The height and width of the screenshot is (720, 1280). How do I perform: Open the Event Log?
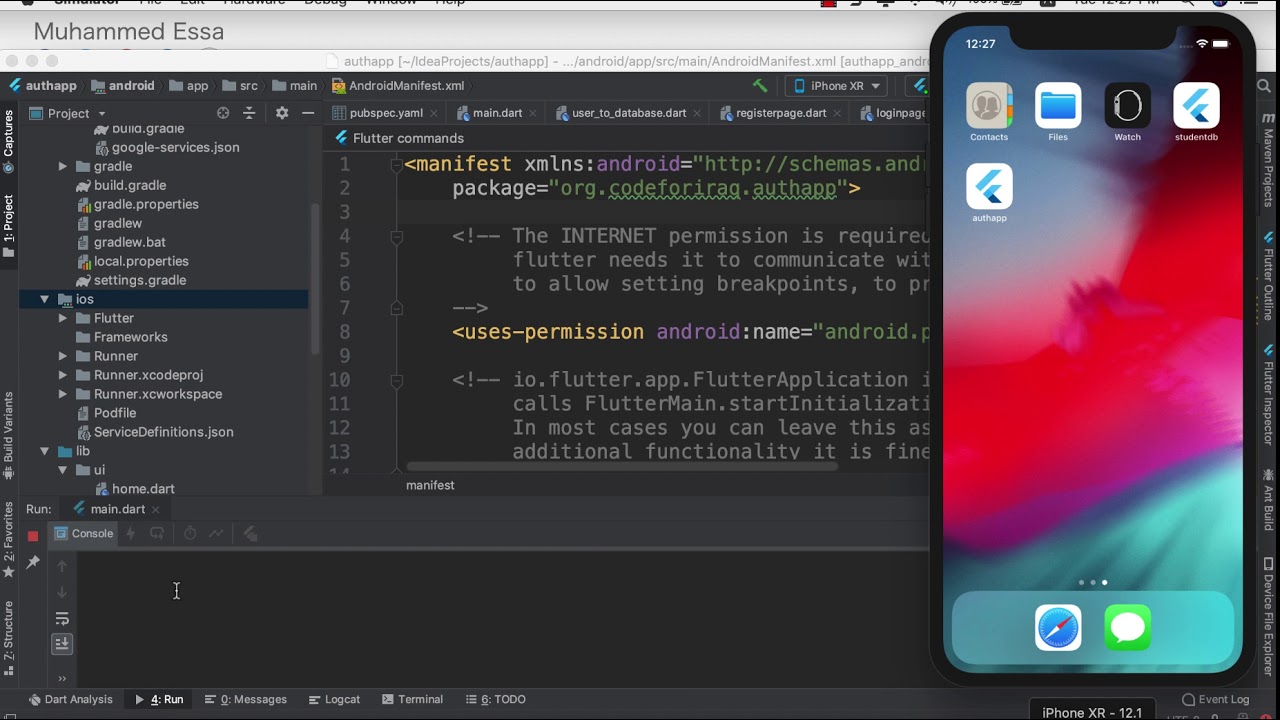pyautogui.click(x=1215, y=699)
